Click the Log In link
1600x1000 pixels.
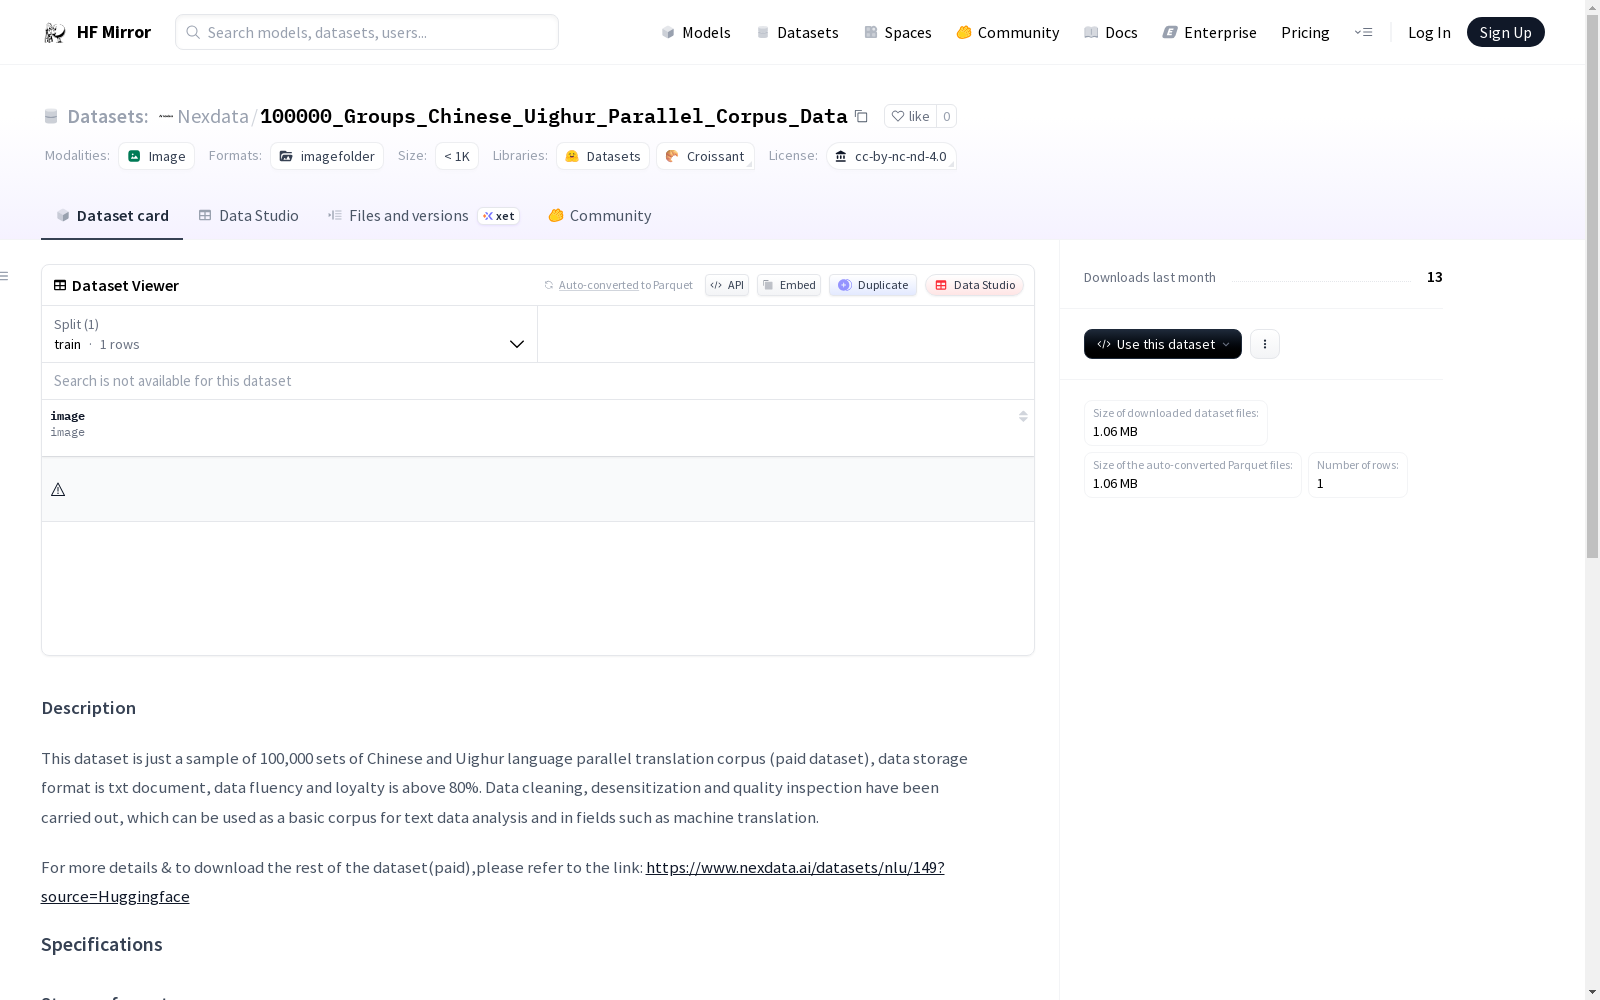[1429, 32]
